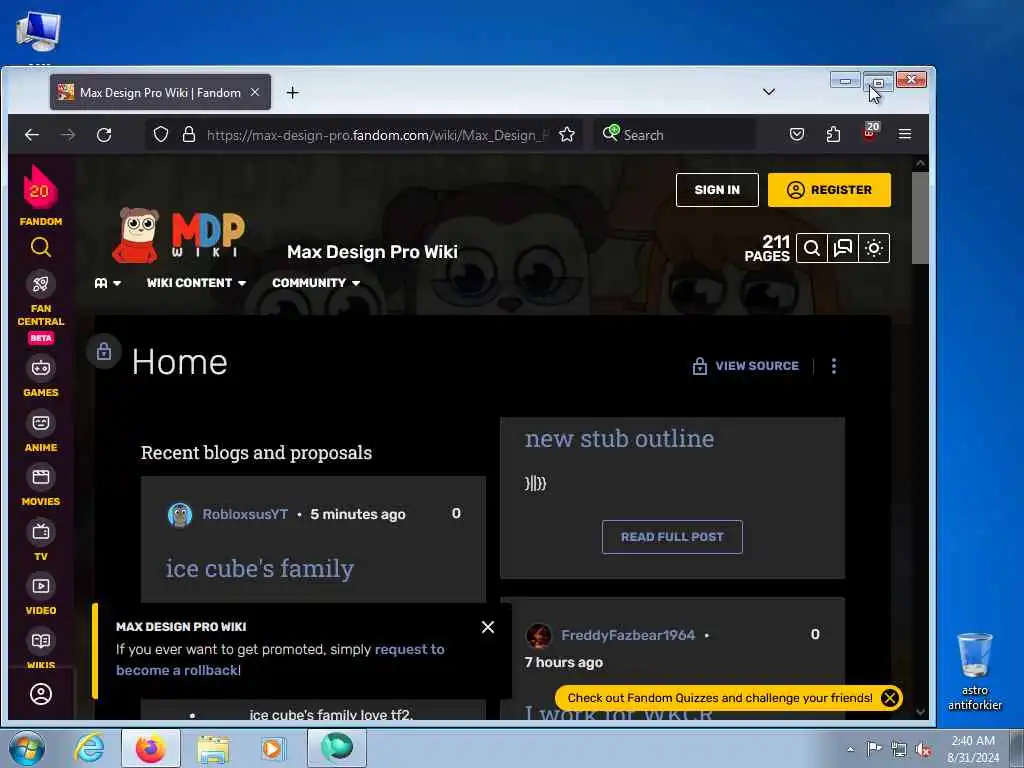This screenshot has width=1024, height=768.
Task: Click the taskbar clock 2:40 AM
Action: (x=973, y=749)
